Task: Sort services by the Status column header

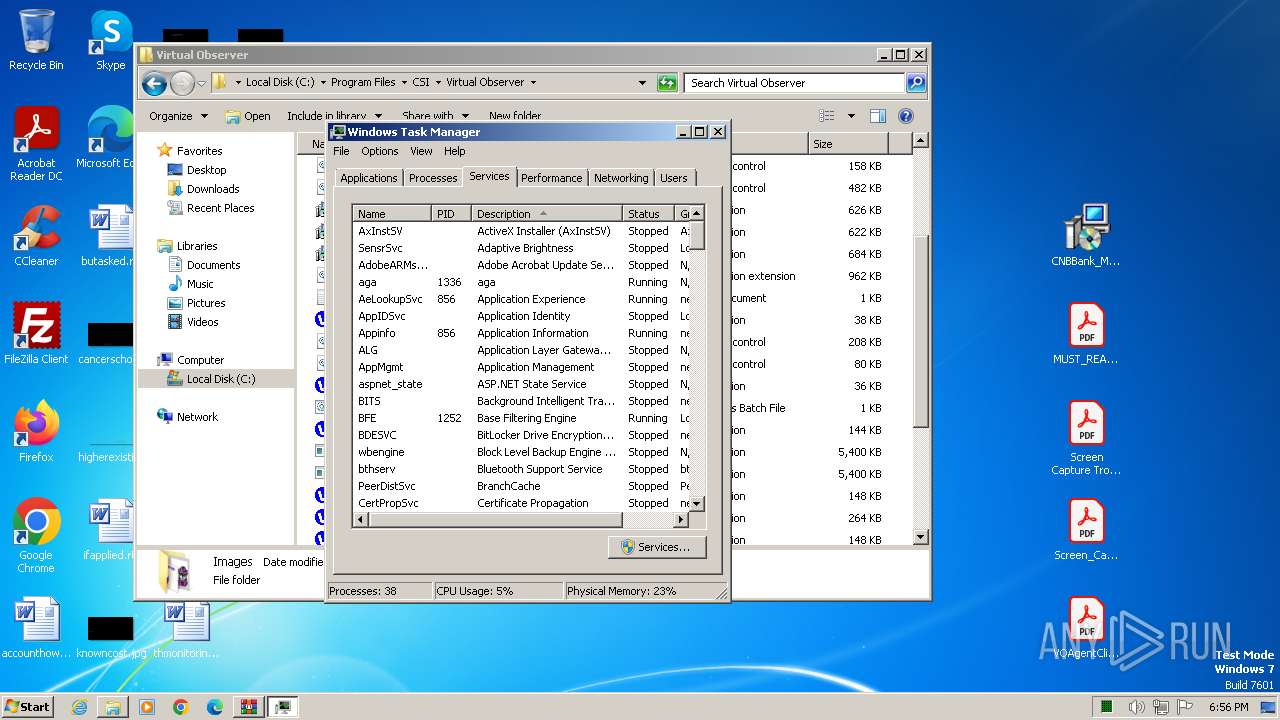Action: 649,214
